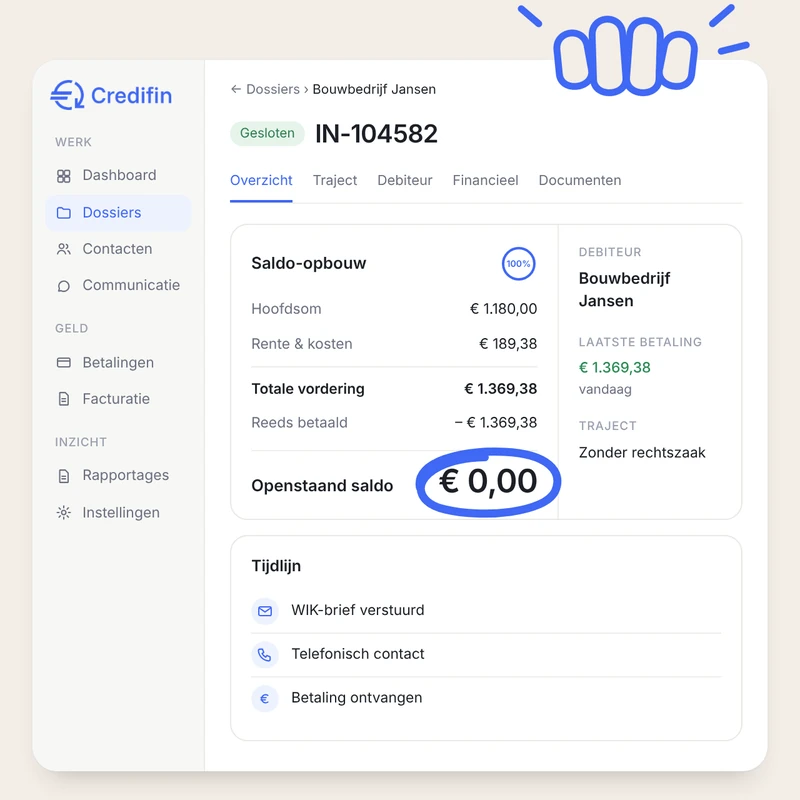800x800 pixels.
Task: Click the Credifin logo icon
Action: pyautogui.click(x=67, y=95)
